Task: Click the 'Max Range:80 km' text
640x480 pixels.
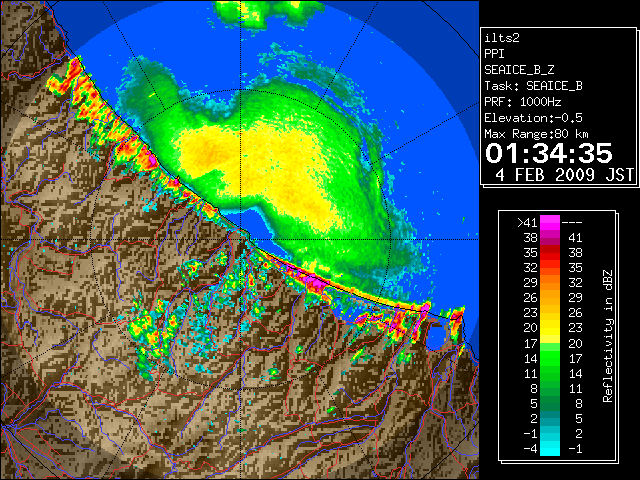Action: [536, 134]
